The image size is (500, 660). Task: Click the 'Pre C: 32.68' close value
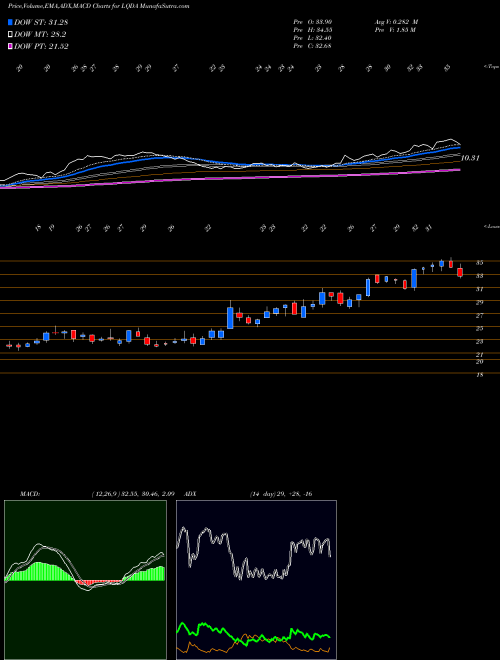coord(312,46)
